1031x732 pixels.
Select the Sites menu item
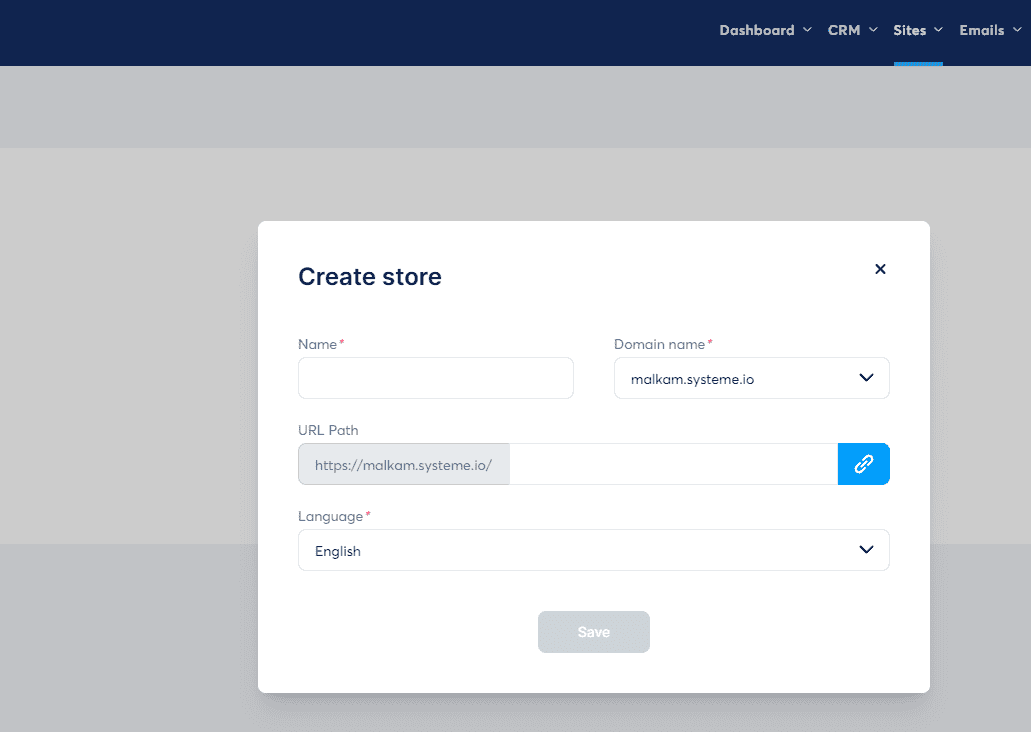(x=909, y=30)
